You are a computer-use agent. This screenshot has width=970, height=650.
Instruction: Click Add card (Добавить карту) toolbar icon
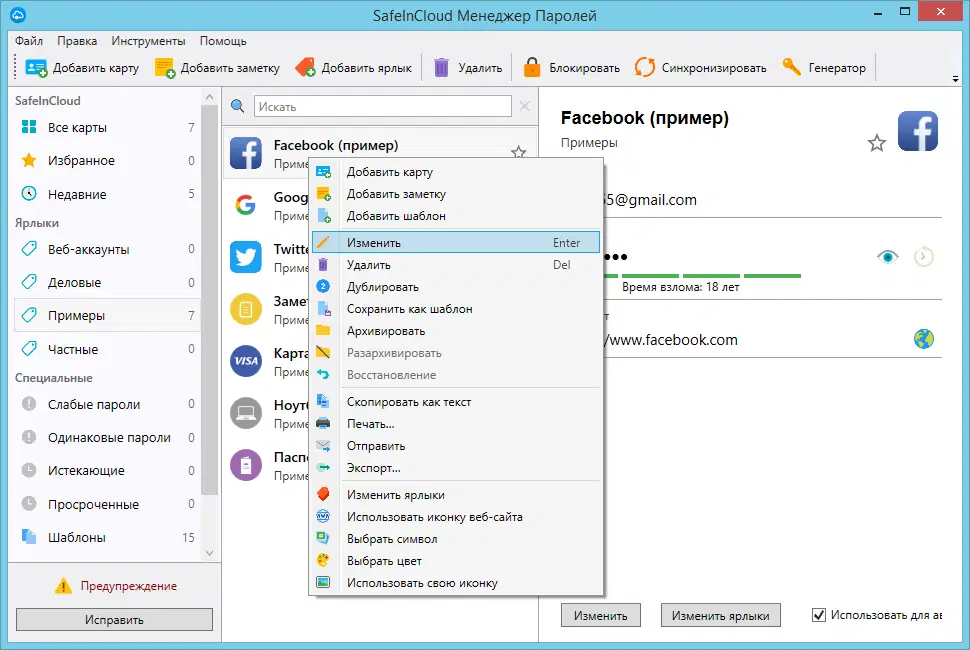[x=36, y=68]
